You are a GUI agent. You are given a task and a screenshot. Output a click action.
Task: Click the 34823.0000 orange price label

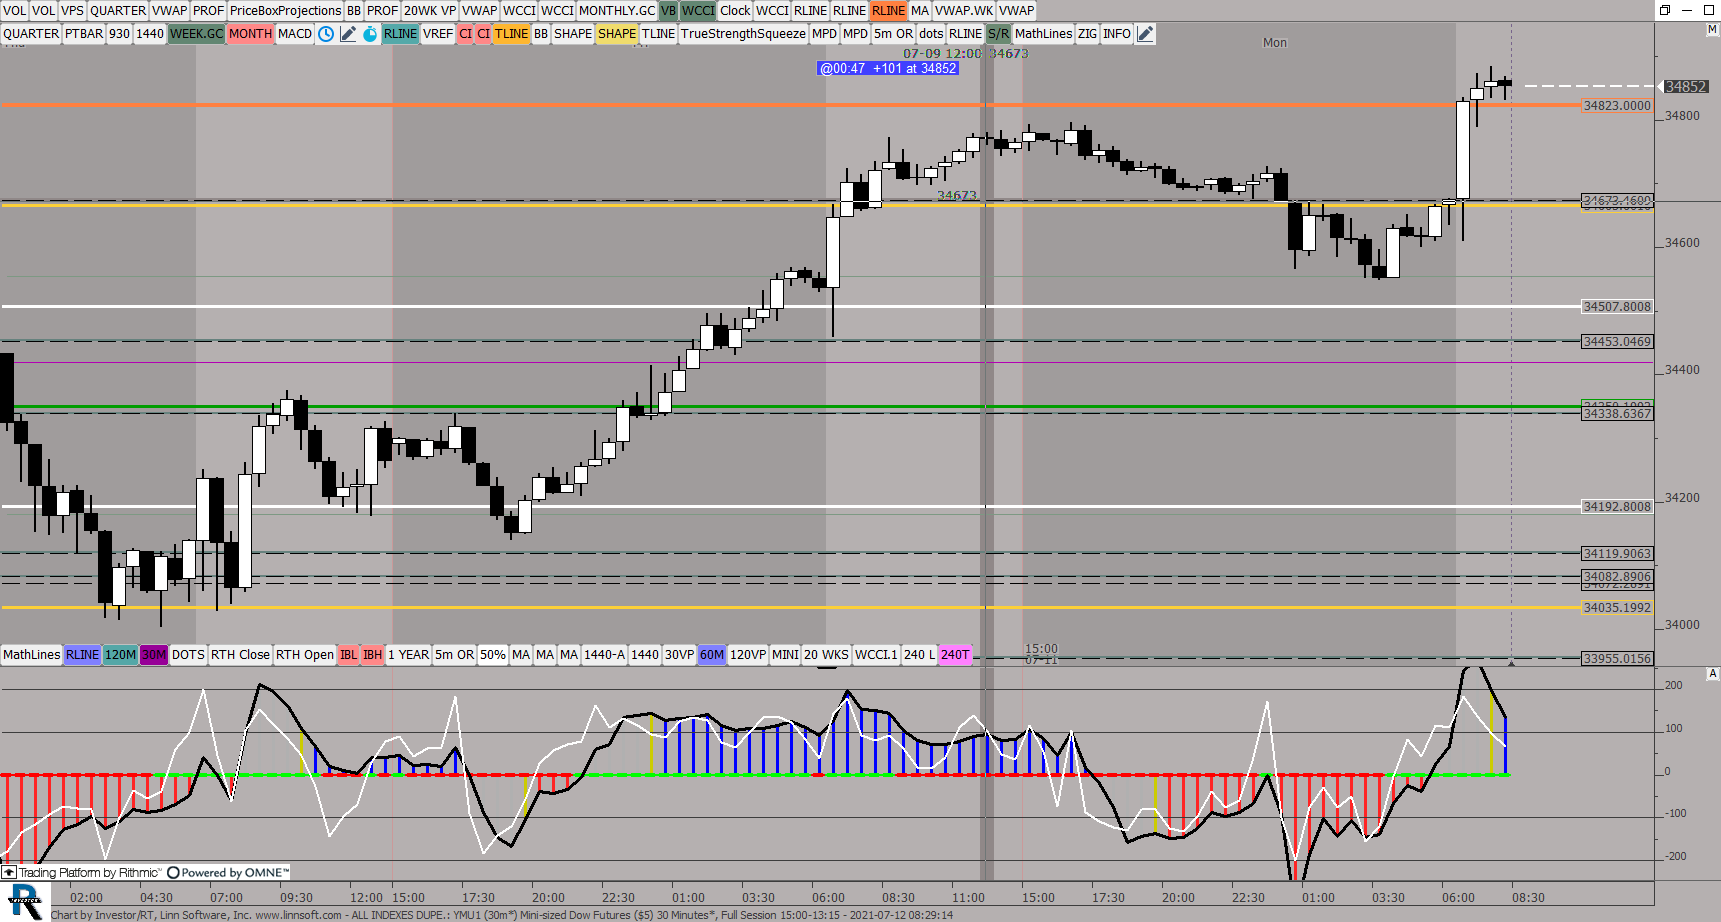(x=1617, y=105)
